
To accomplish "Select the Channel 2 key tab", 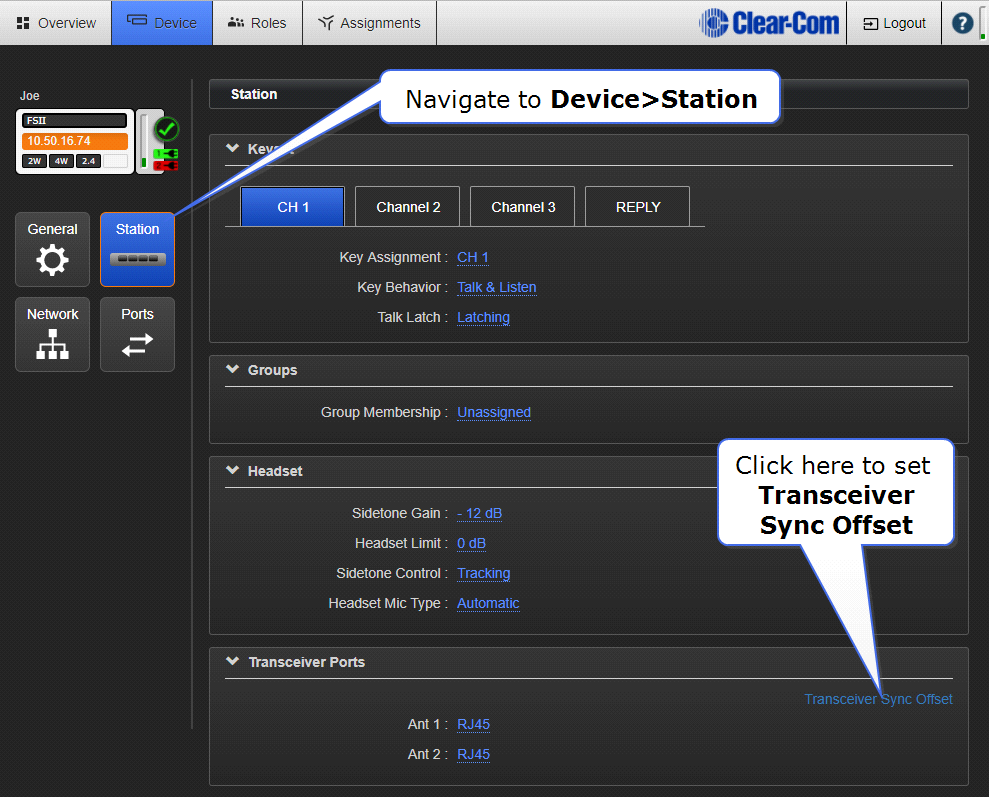I will click(x=408, y=207).
